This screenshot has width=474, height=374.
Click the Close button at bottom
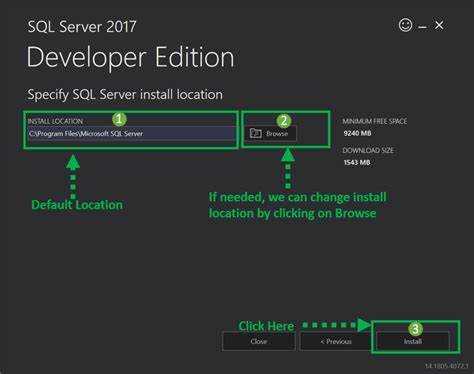coord(259,341)
